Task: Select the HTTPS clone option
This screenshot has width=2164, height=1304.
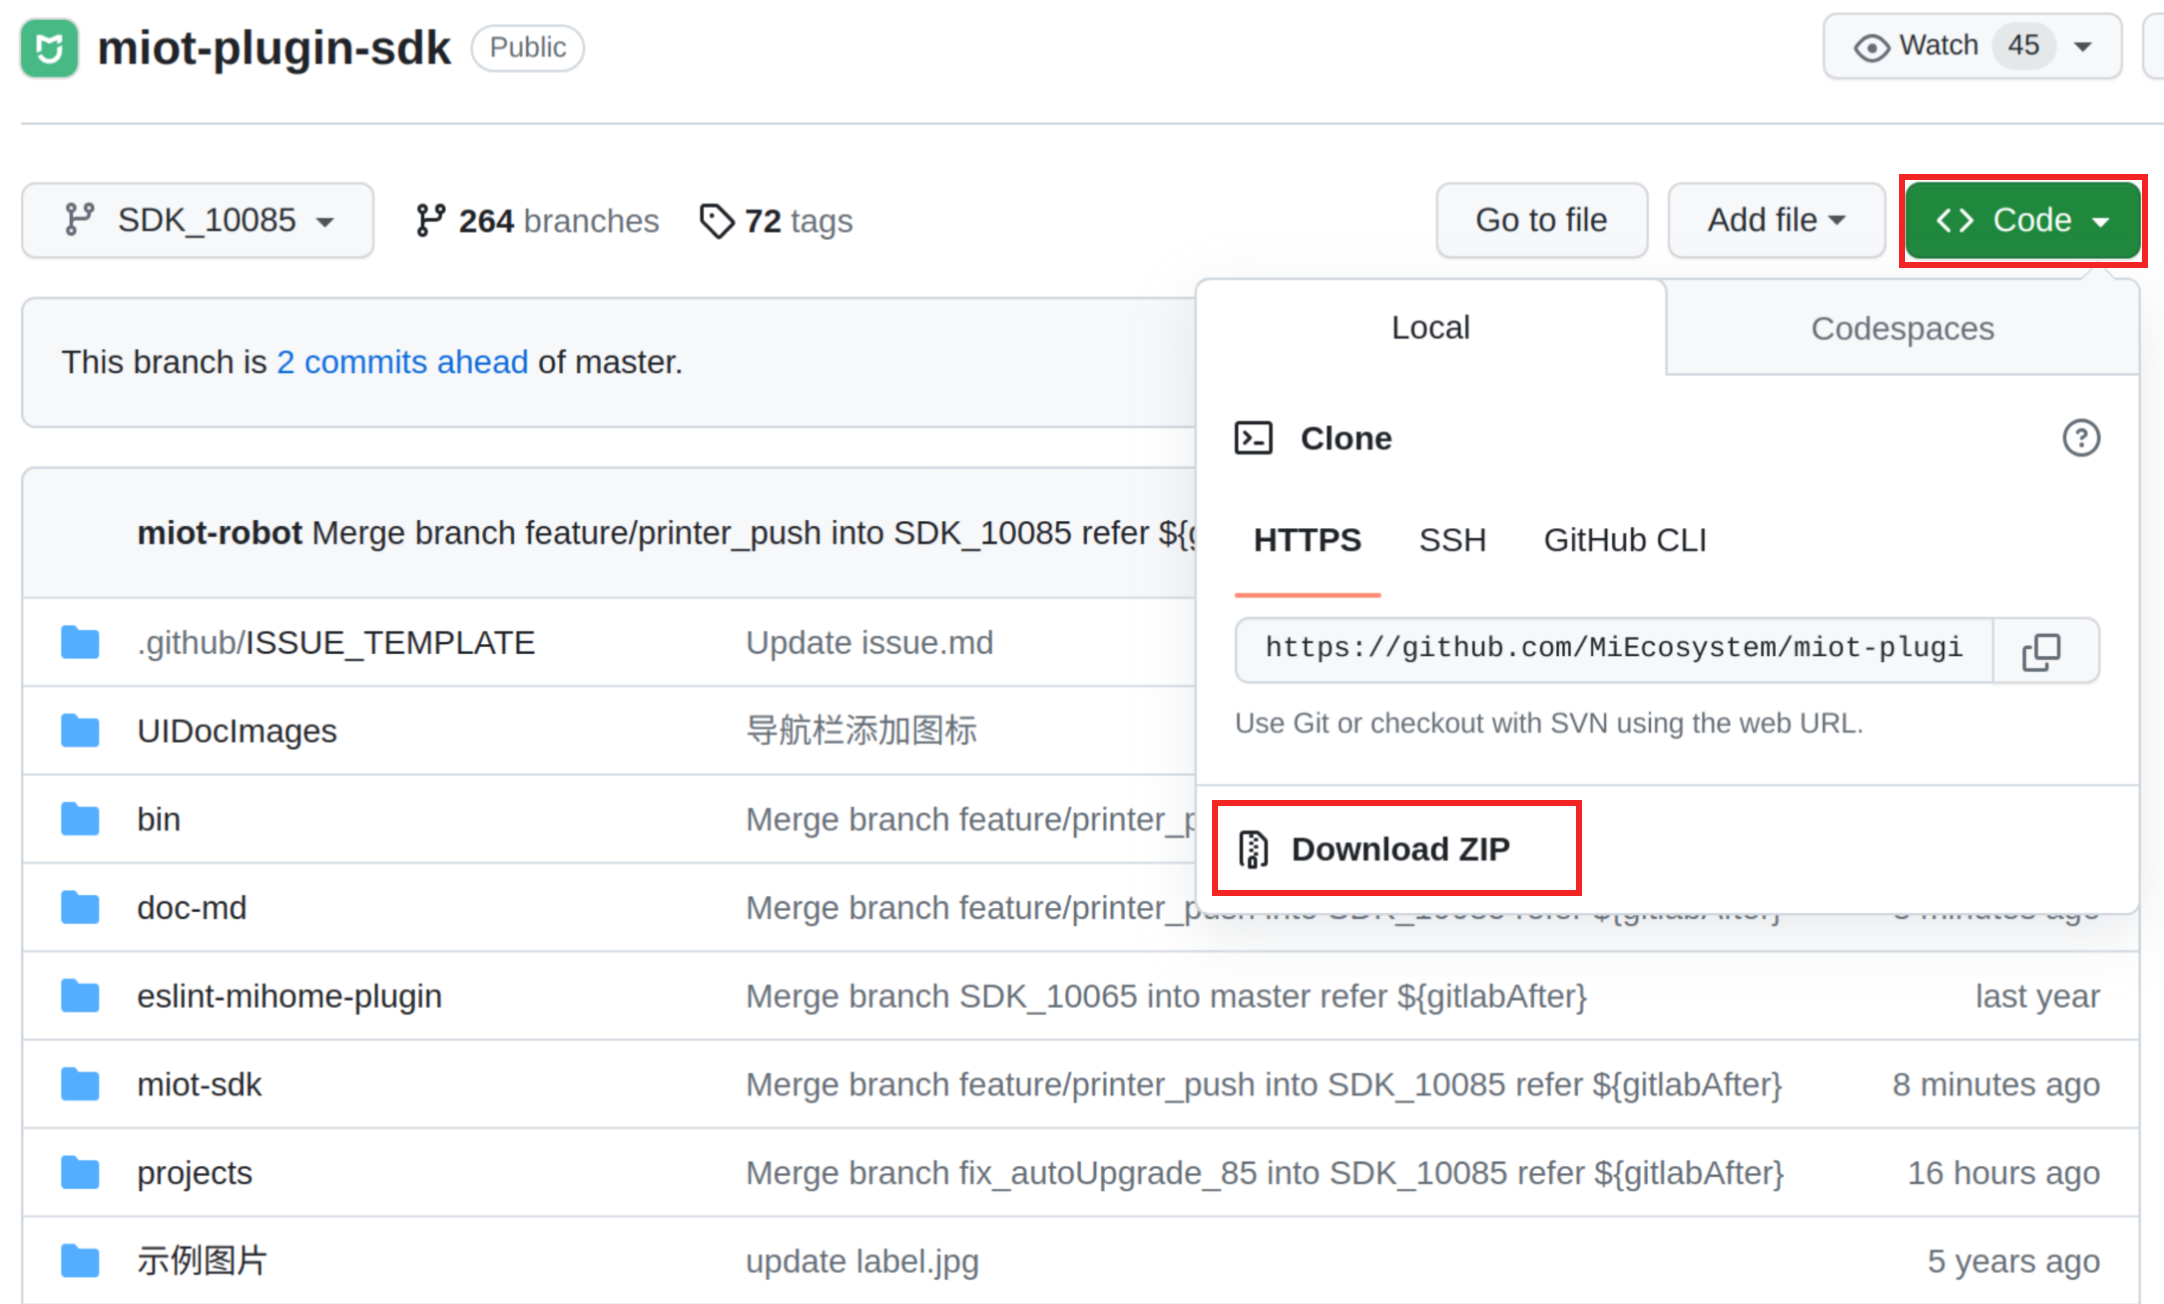Action: [1307, 540]
